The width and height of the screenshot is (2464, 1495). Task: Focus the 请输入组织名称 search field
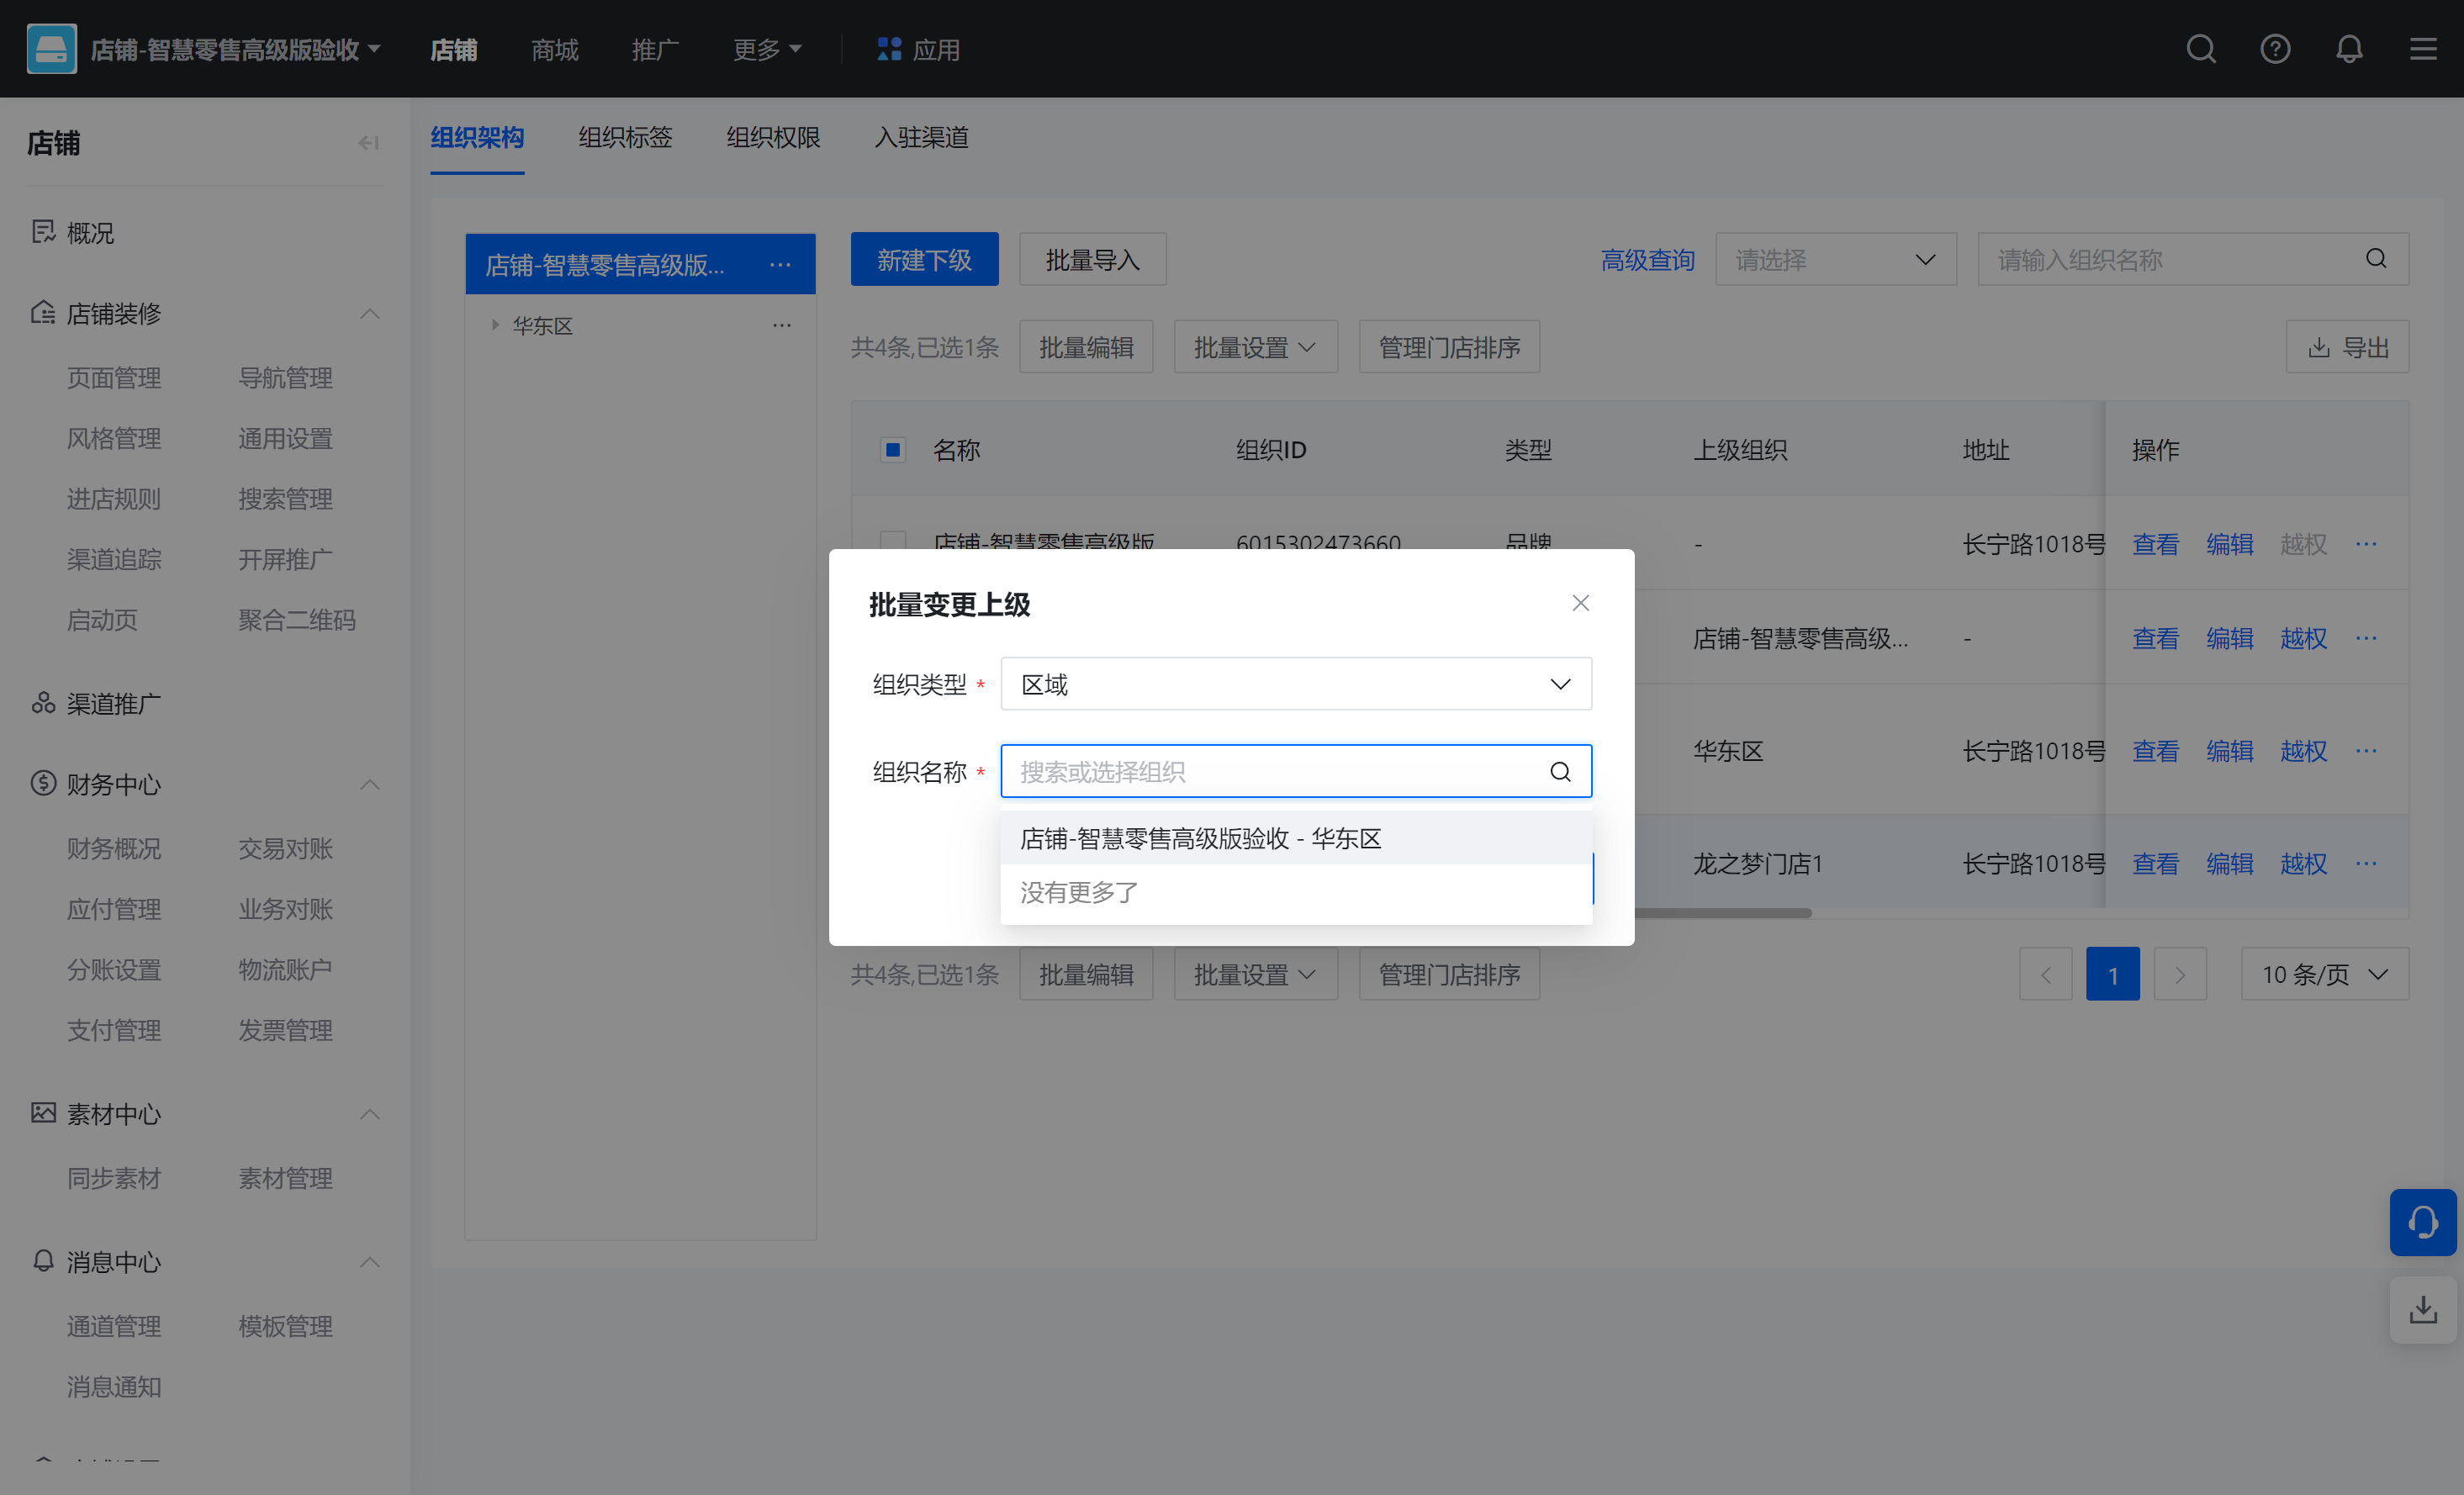click(2193, 260)
